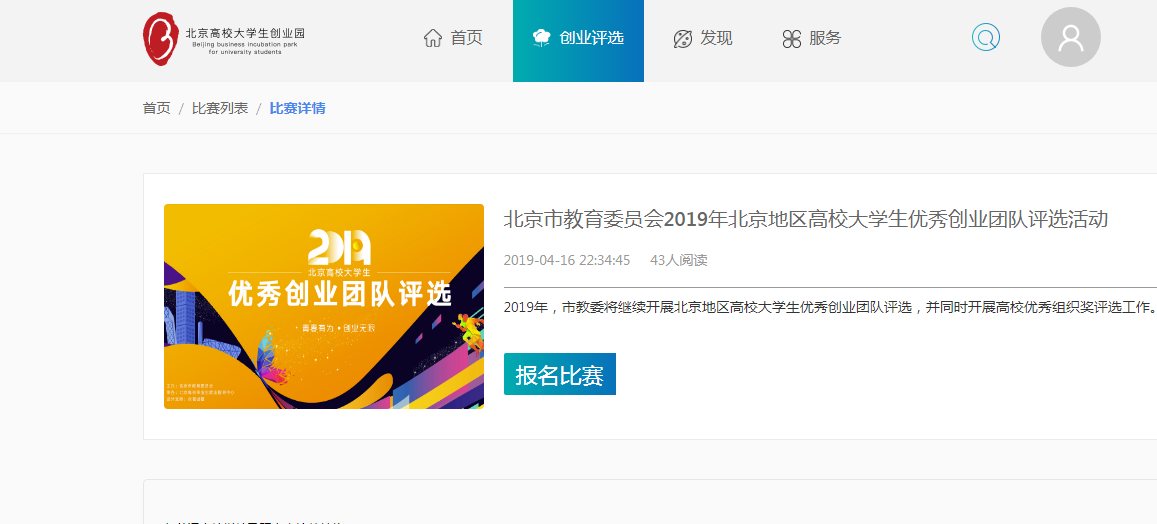
Task: Click the four-petal icon beside 服务
Action: coord(792,39)
